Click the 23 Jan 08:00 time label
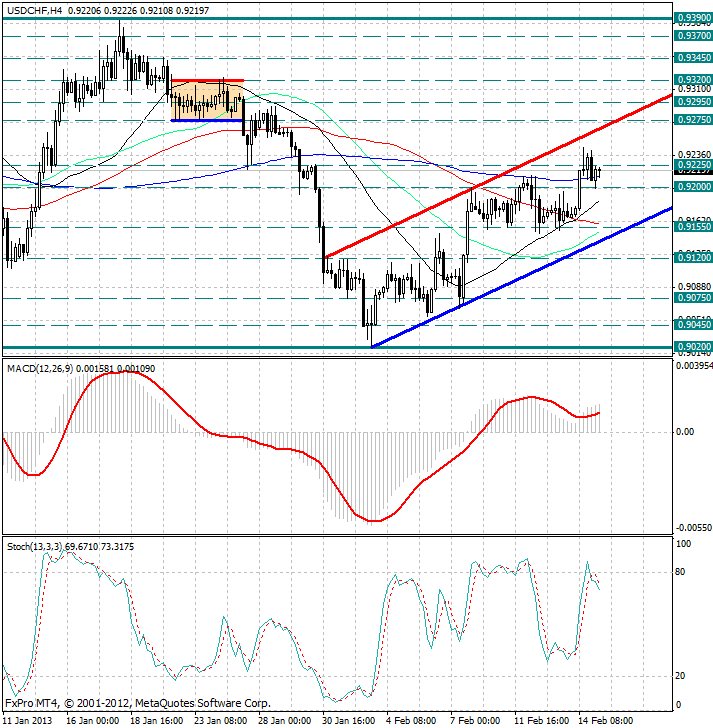Viewport: 713px width, 728px height. point(220,721)
